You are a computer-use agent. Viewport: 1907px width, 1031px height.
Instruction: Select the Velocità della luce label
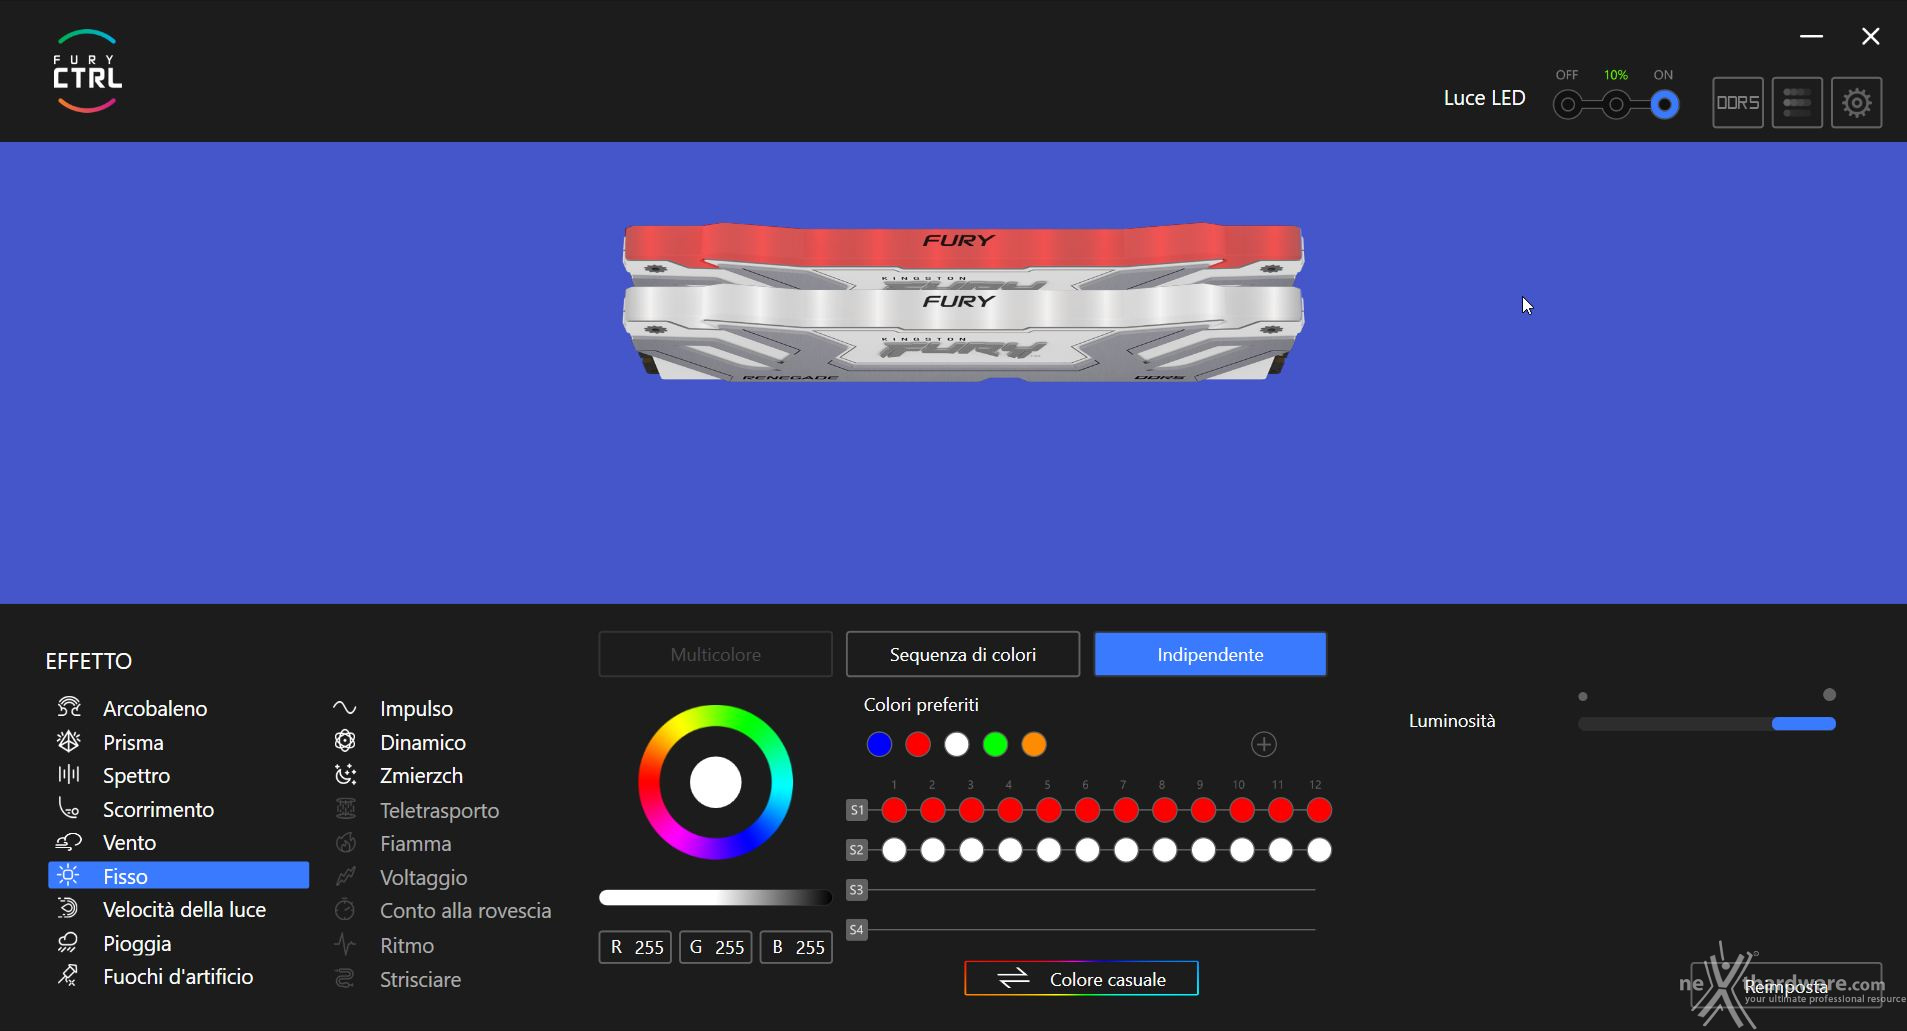tap(184, 909)
